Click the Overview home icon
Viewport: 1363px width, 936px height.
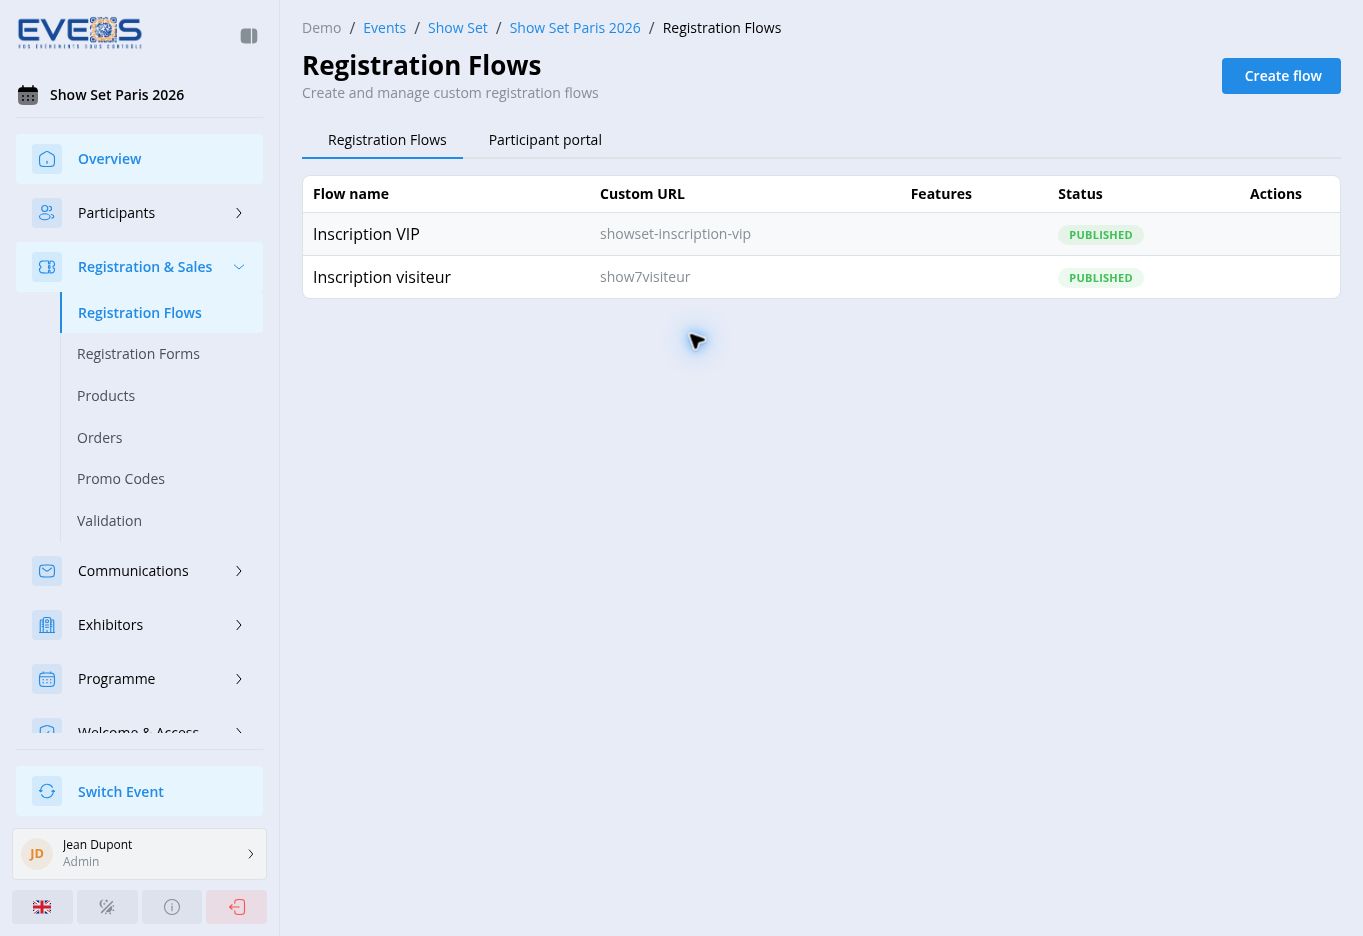pyautogui.click(x=47, y=159)
